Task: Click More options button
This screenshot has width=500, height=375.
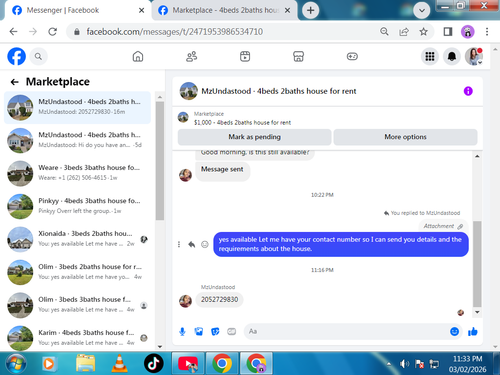Action: (x=405, y=137)
